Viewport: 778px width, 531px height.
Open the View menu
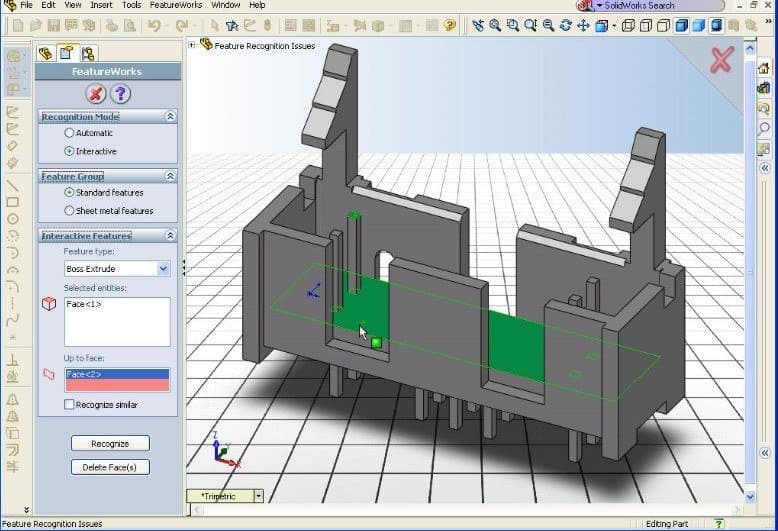pyautogui.click(x=72, y=5)
